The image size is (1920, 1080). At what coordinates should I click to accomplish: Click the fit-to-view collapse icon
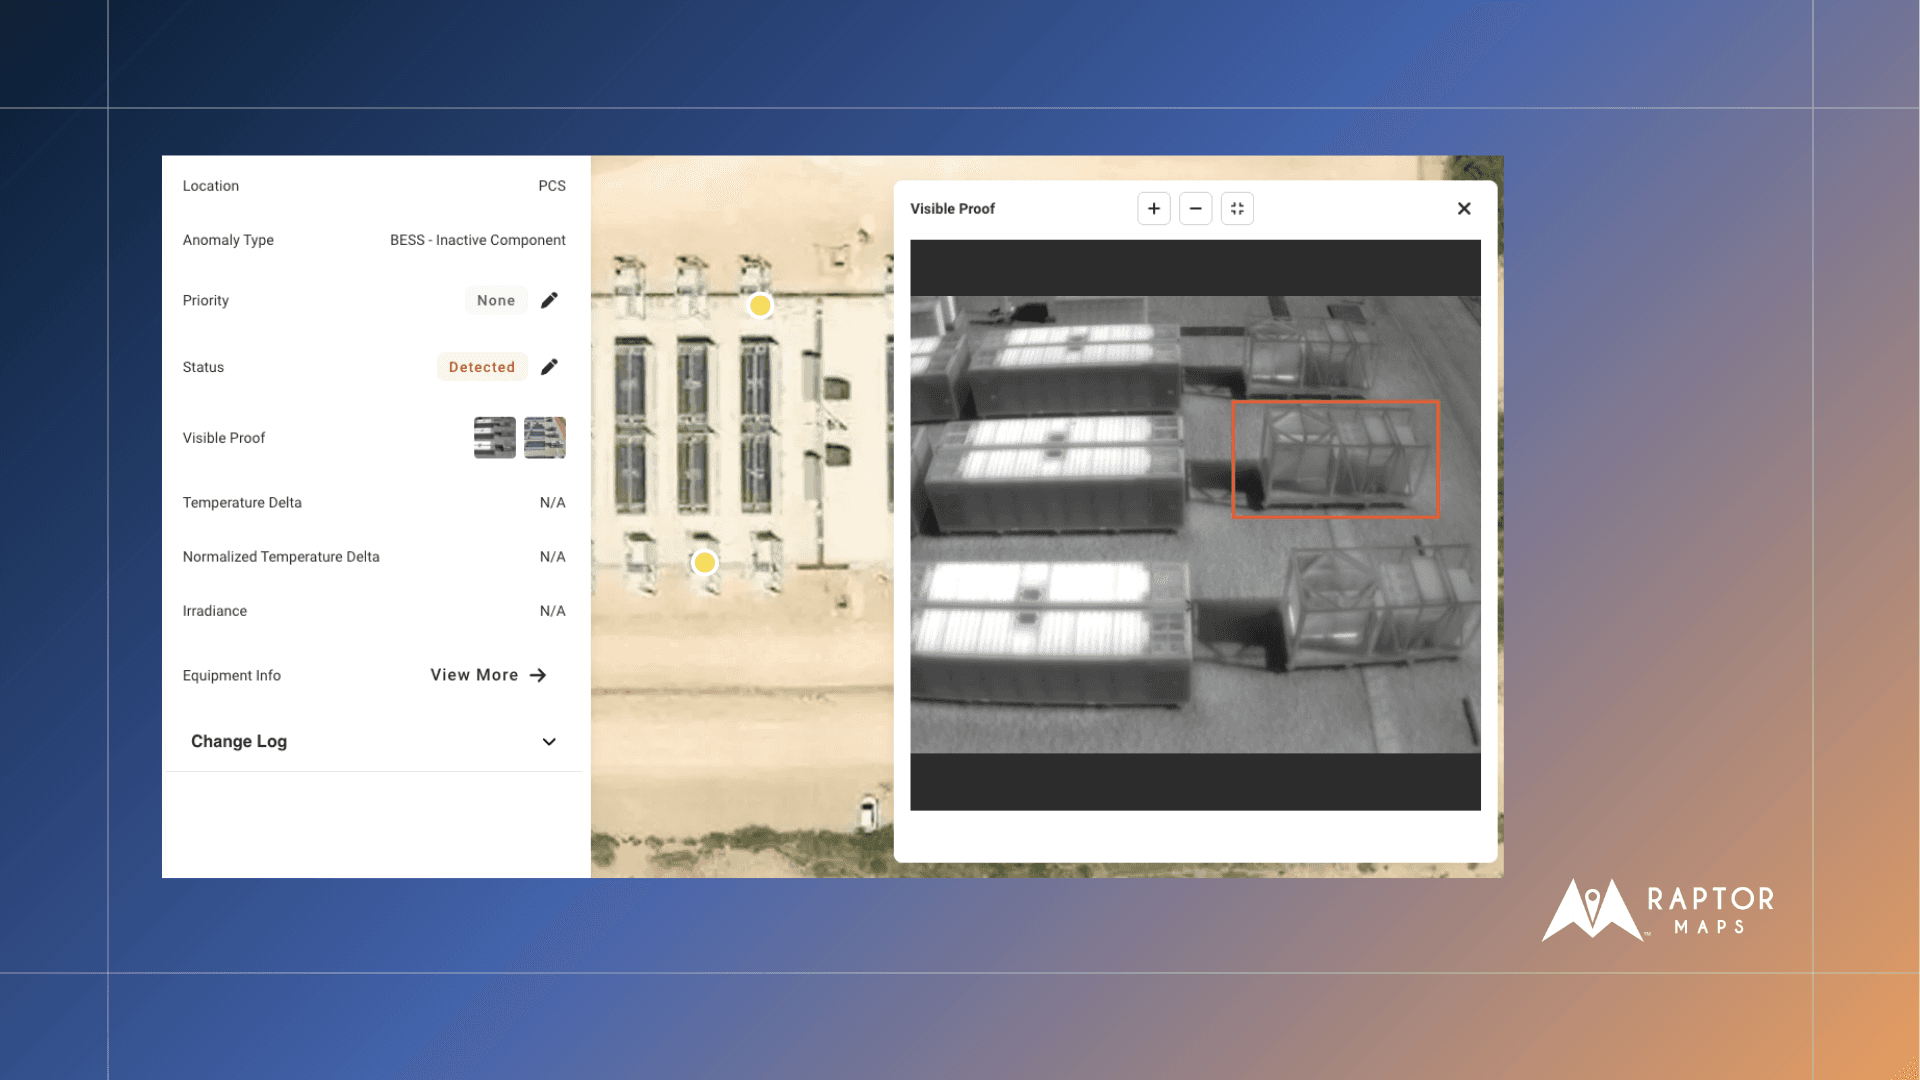[x=1237, y=209]
